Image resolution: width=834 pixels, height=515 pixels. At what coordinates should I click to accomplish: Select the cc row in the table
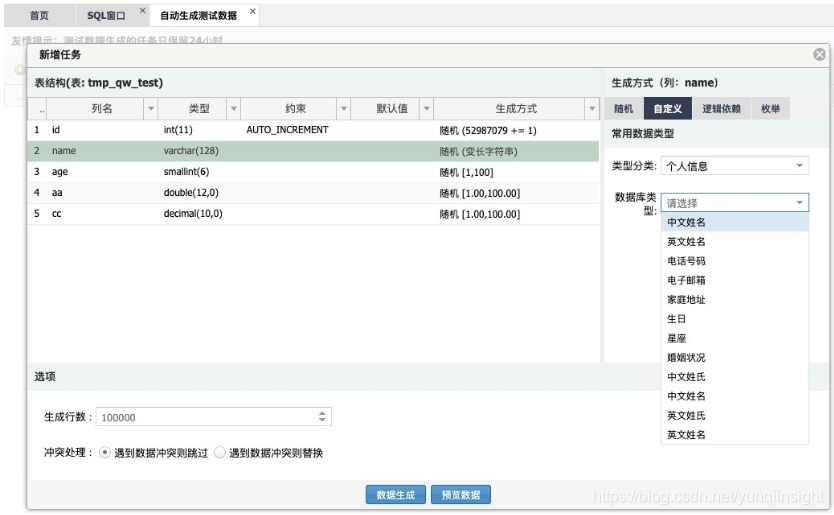pos(313,214)
